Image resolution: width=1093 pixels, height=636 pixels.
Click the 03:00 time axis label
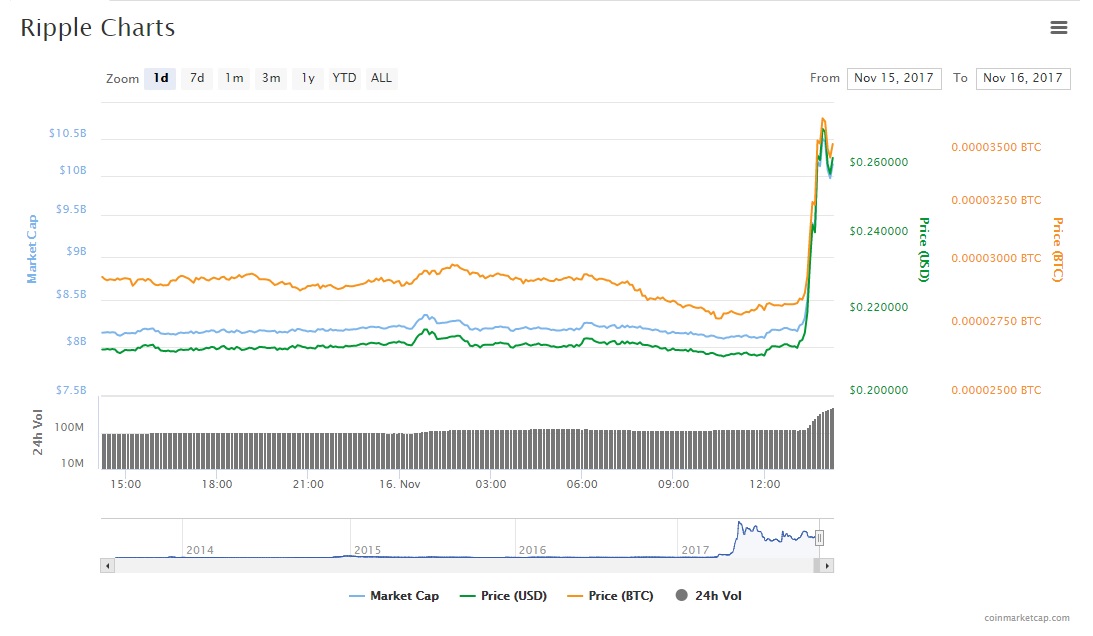(x=491, y=484)
